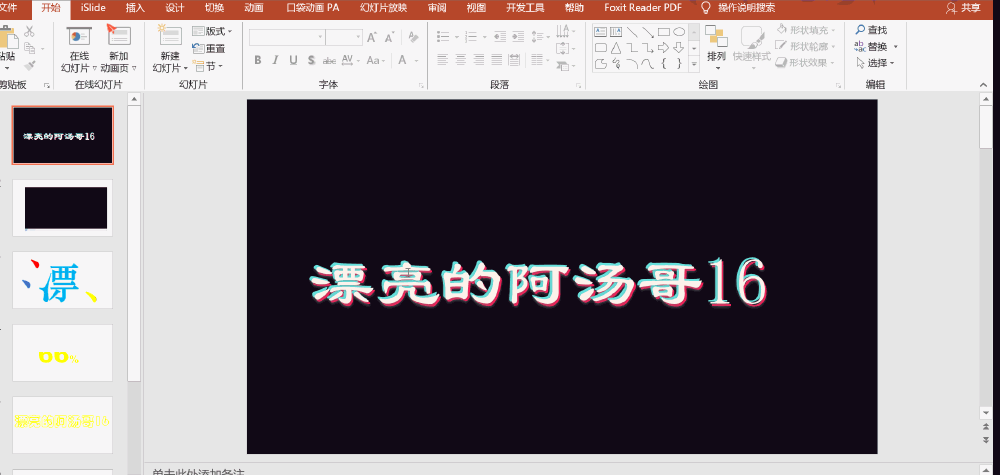
Task: Click the clear formatting eraser icon
Action: (413, 38)
